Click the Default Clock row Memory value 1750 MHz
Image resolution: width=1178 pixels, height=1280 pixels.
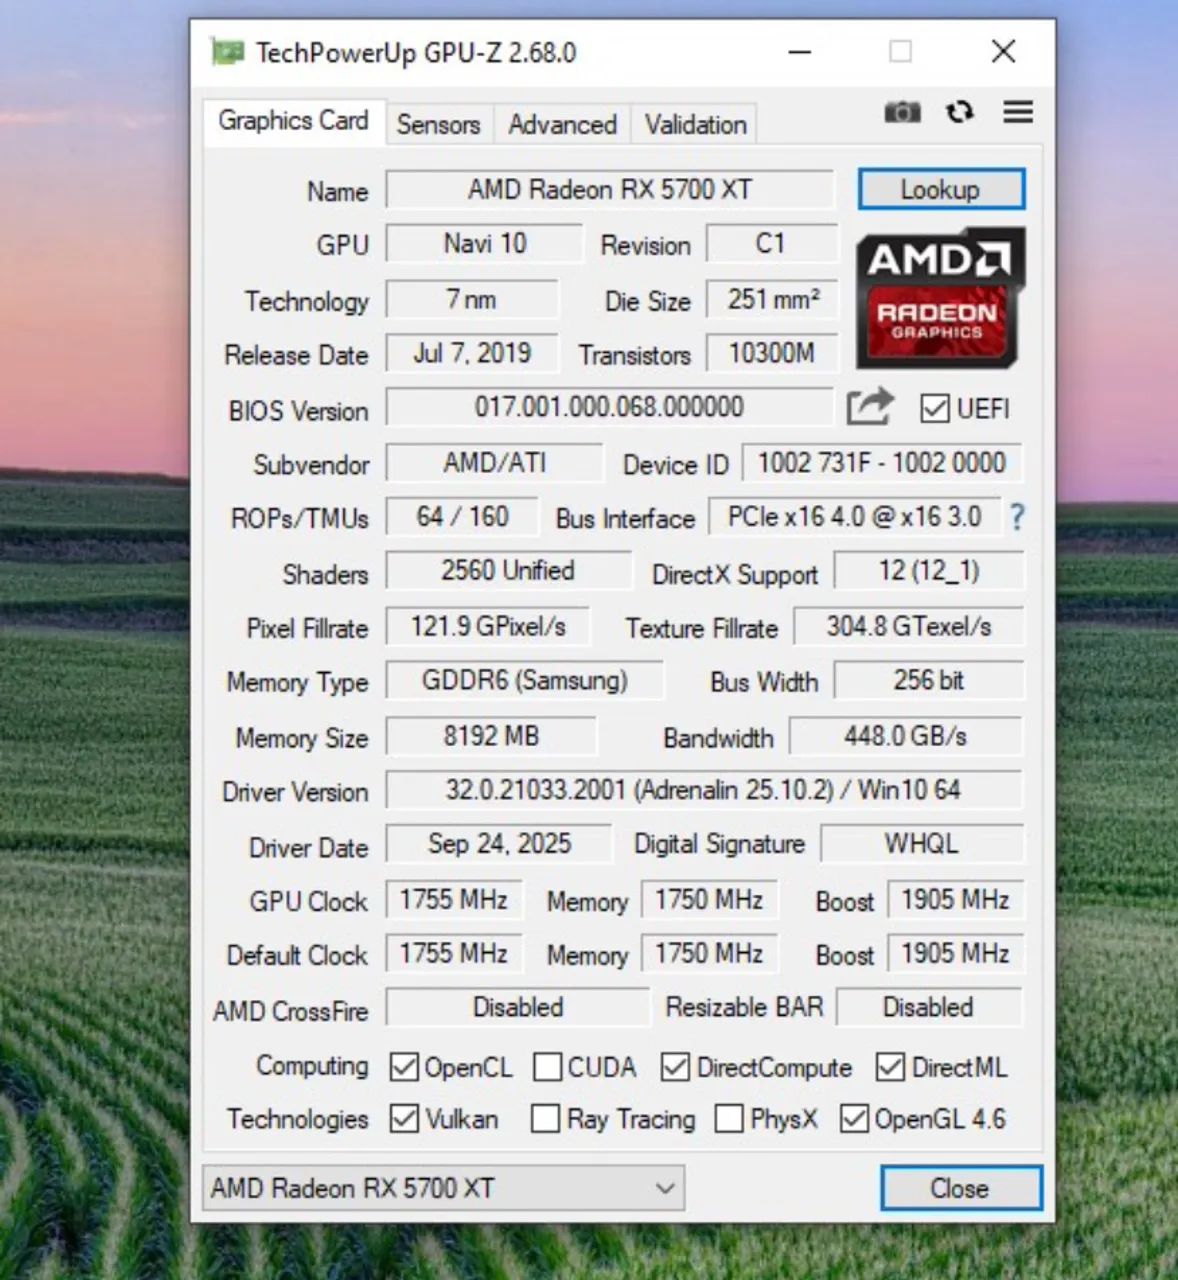pos(709,954)
